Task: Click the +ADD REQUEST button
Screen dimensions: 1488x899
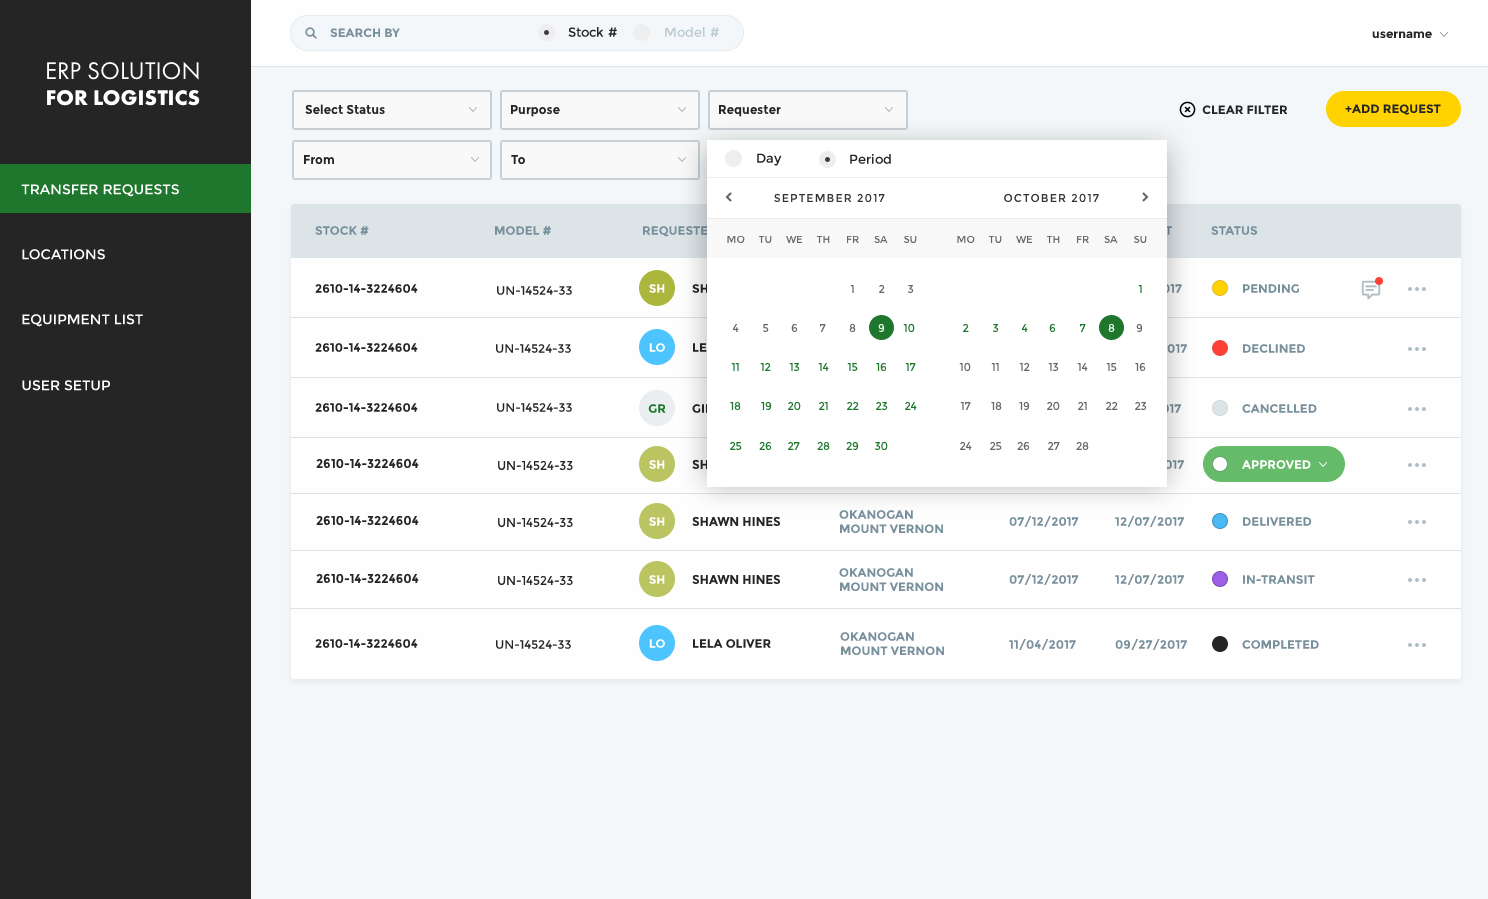Action: coord(1393,109)
